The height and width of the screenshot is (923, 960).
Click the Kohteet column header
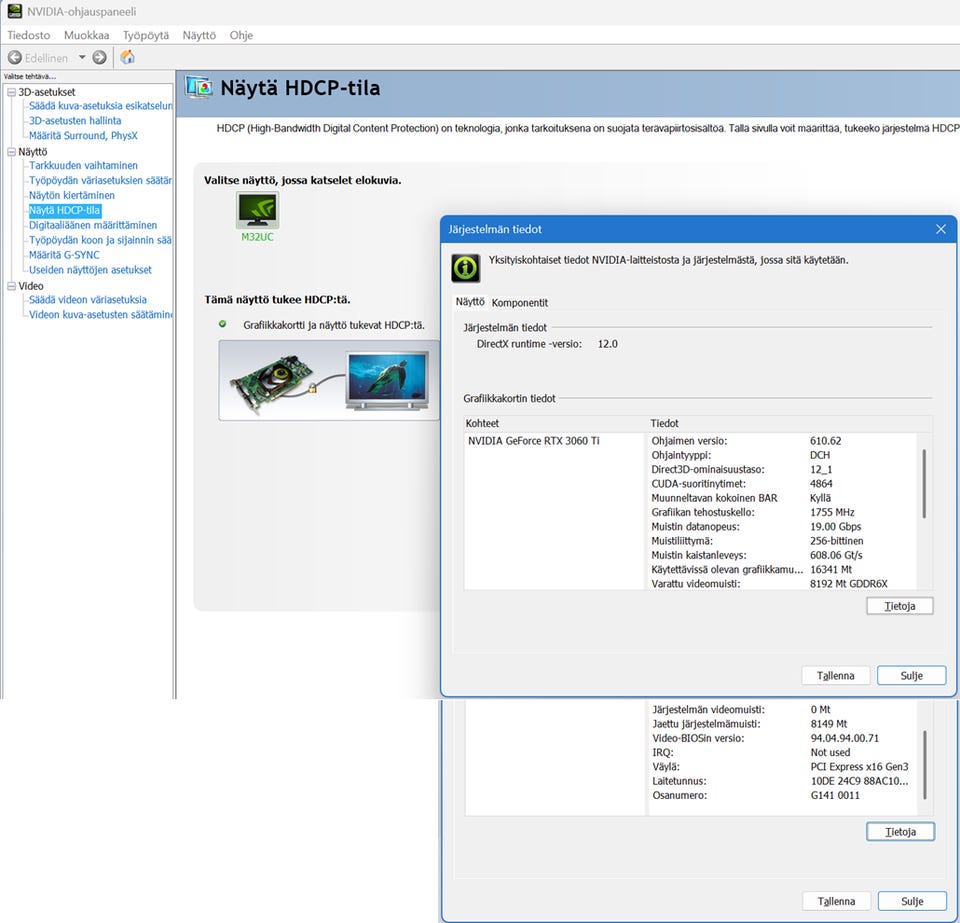(482, 424)
